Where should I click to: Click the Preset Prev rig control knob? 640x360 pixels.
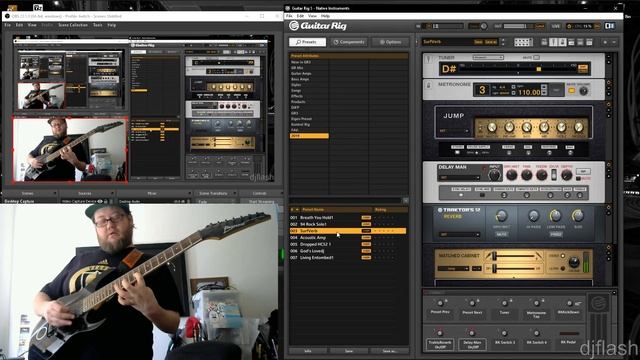440,303
